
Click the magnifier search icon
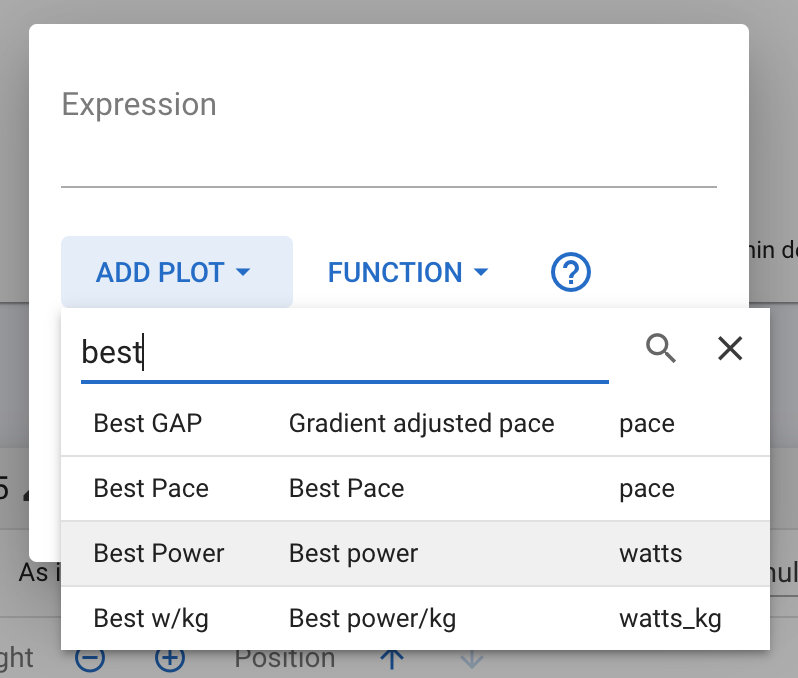[x=661, y=348]
